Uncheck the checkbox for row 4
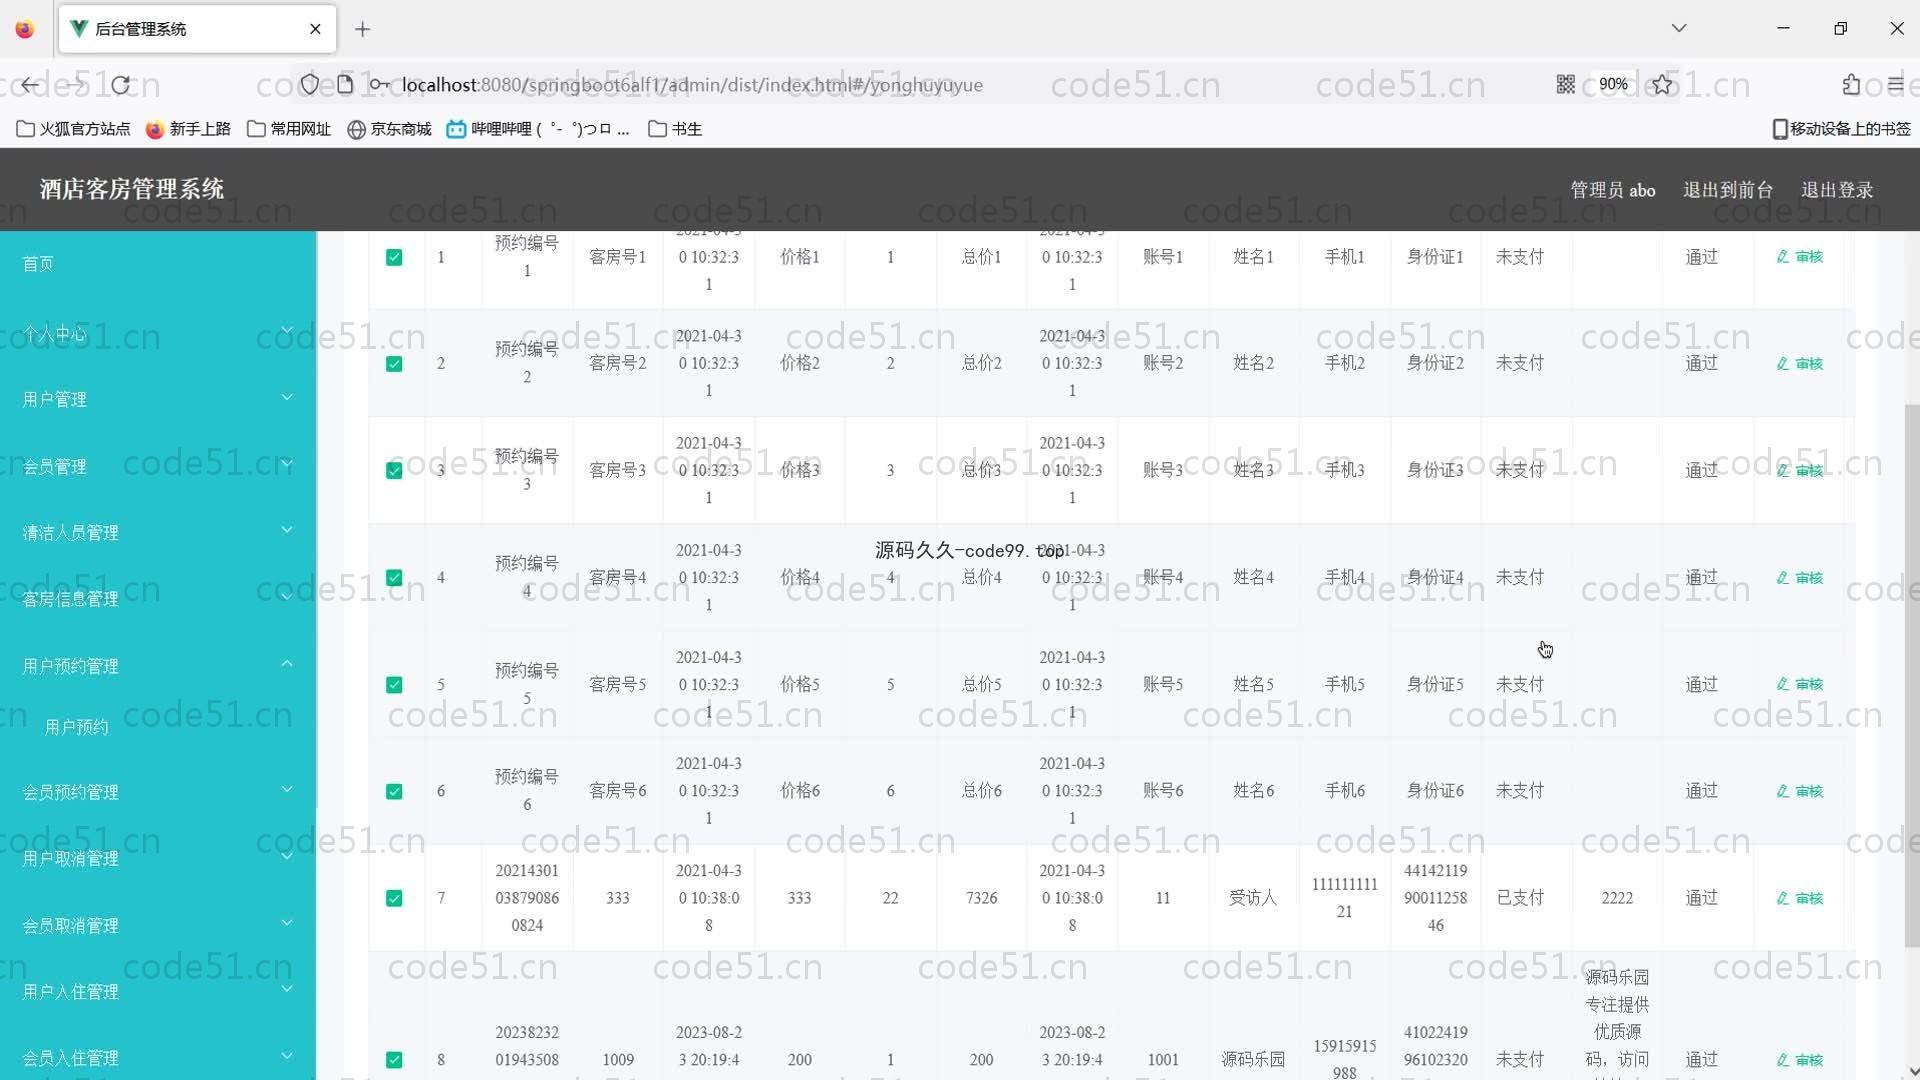The height and width of the screenshot is (1080, 1920). (x=394, y=578)
